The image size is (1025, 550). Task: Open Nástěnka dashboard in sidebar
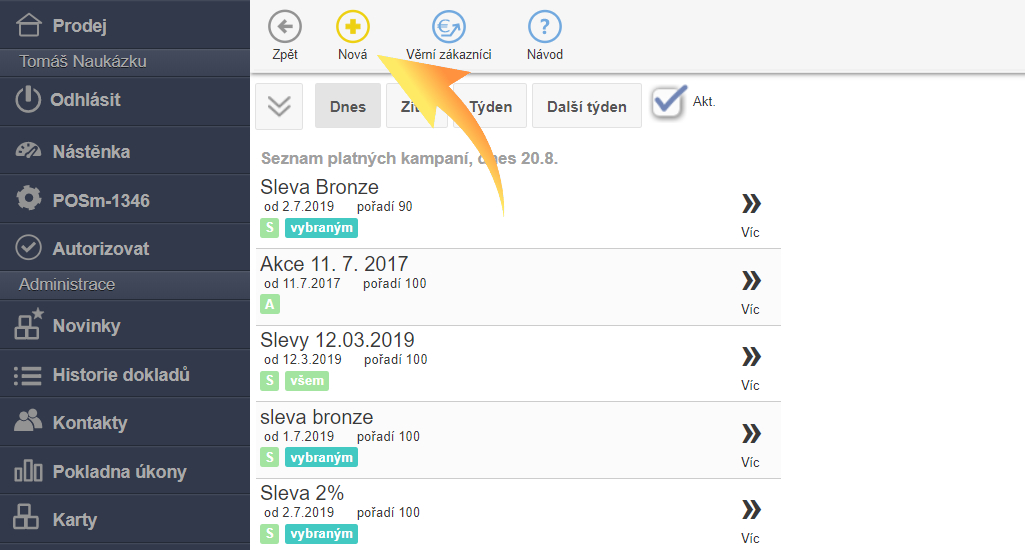tap(90, 152)
